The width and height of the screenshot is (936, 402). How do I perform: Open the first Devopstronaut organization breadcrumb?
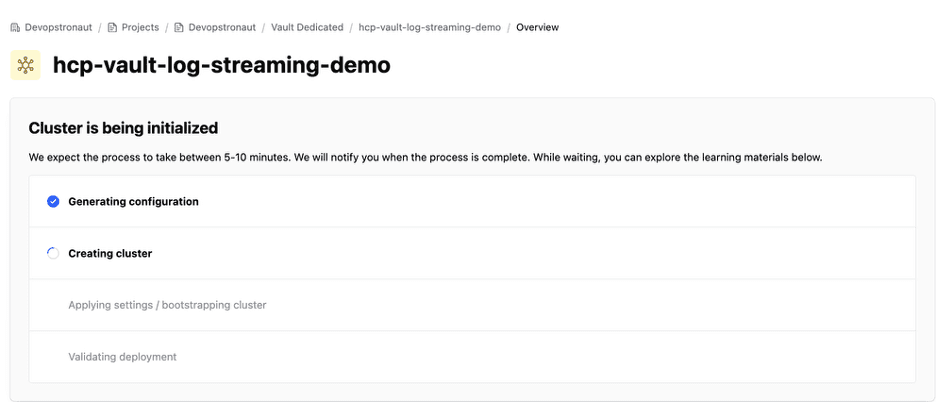coord(59,27)
